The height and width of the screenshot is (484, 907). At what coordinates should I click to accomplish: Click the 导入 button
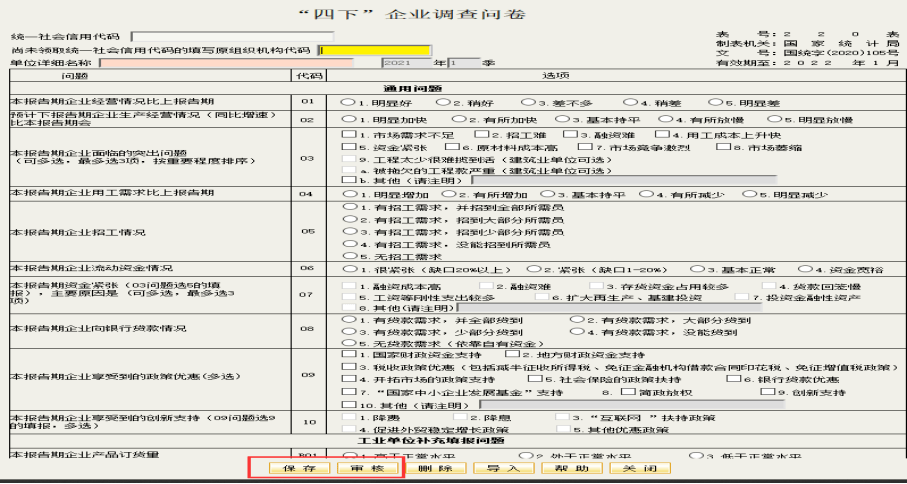[x=504, y=468]
